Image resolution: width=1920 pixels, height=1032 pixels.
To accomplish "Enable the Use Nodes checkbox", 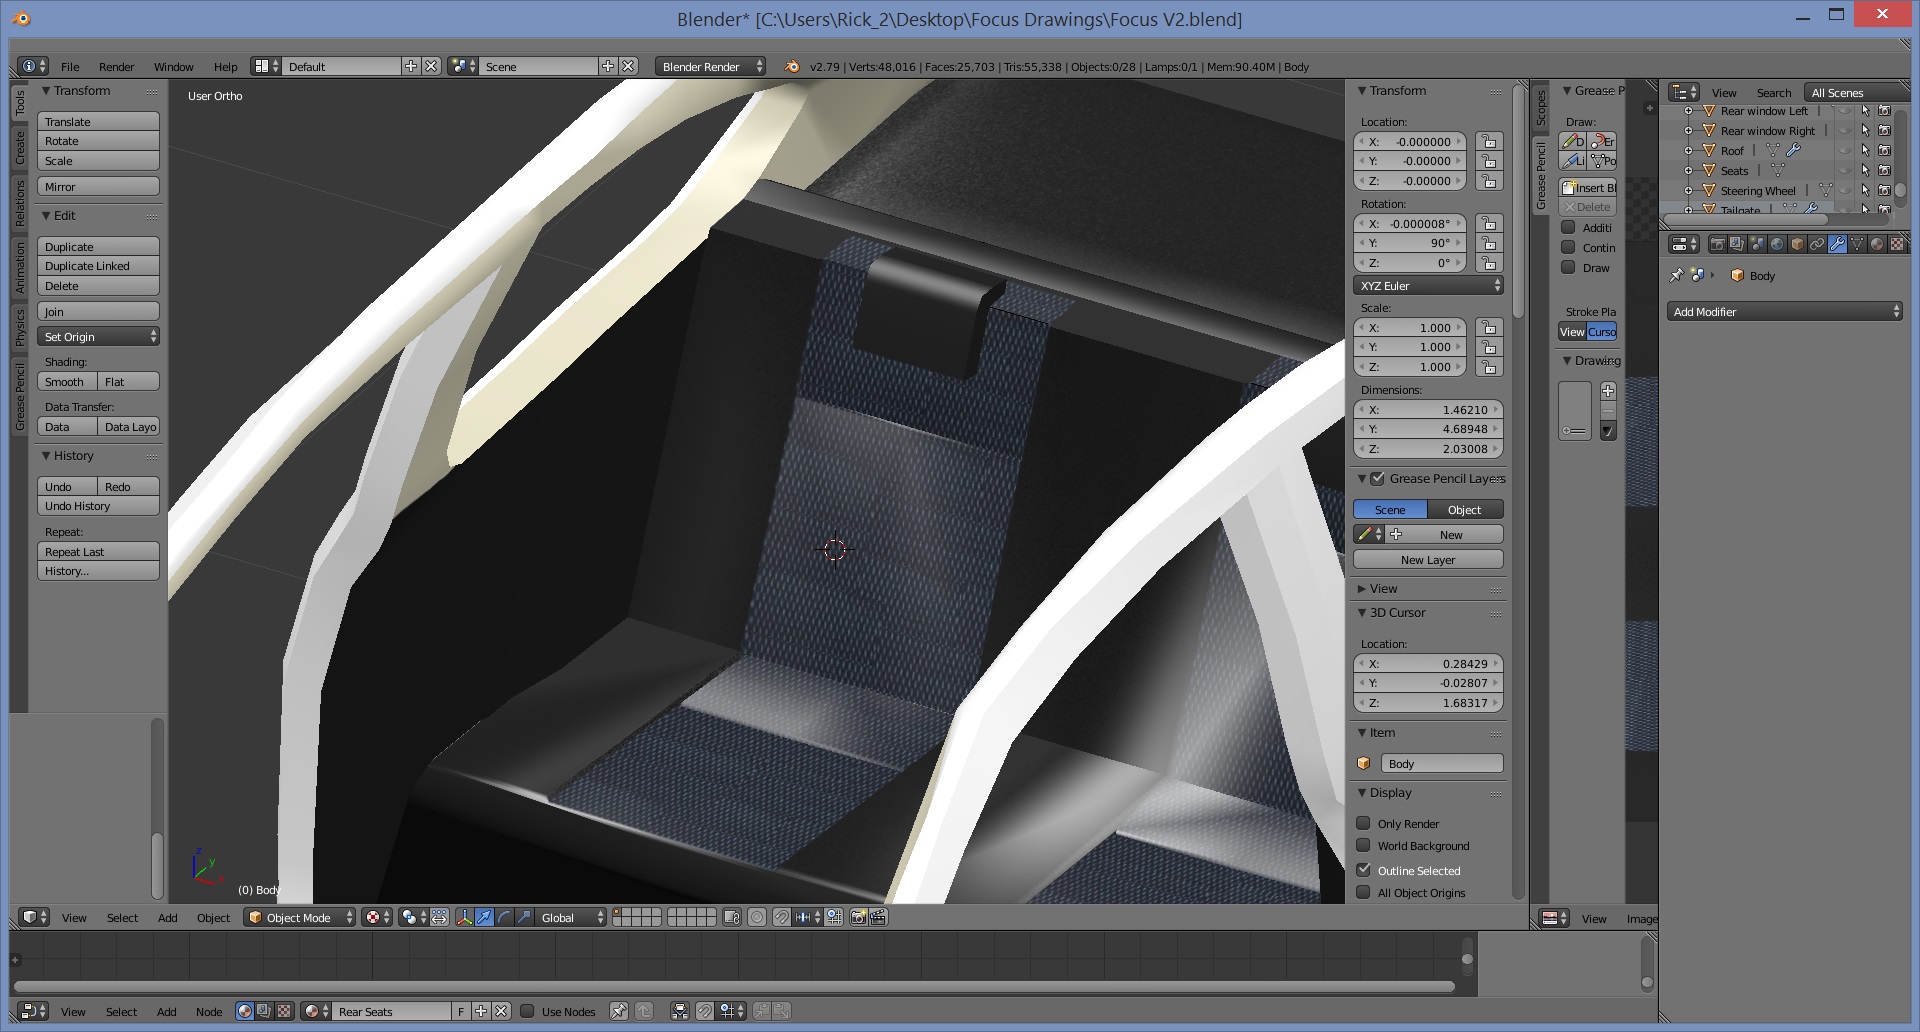I will click(527, 1011).
